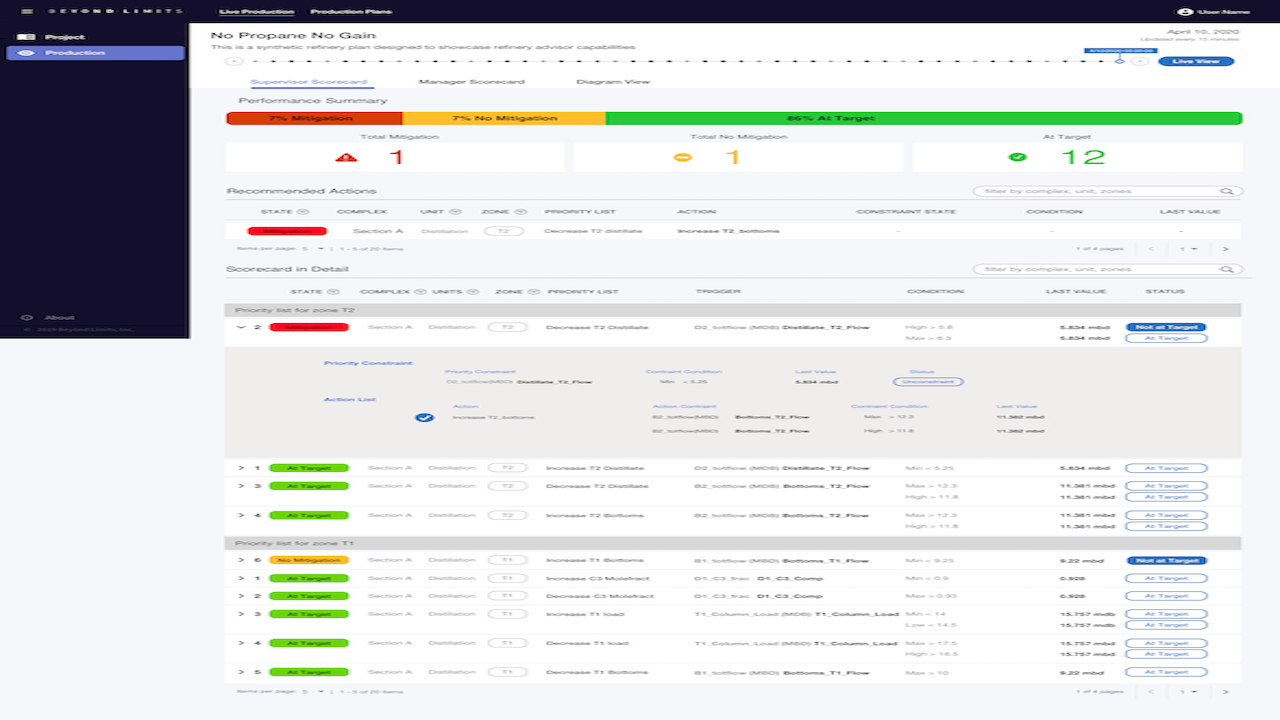Click the Scorecard in Detail search magnifier icon
The width and height of the screenshot is (1280, 720).
click(x=1226, y=269)
